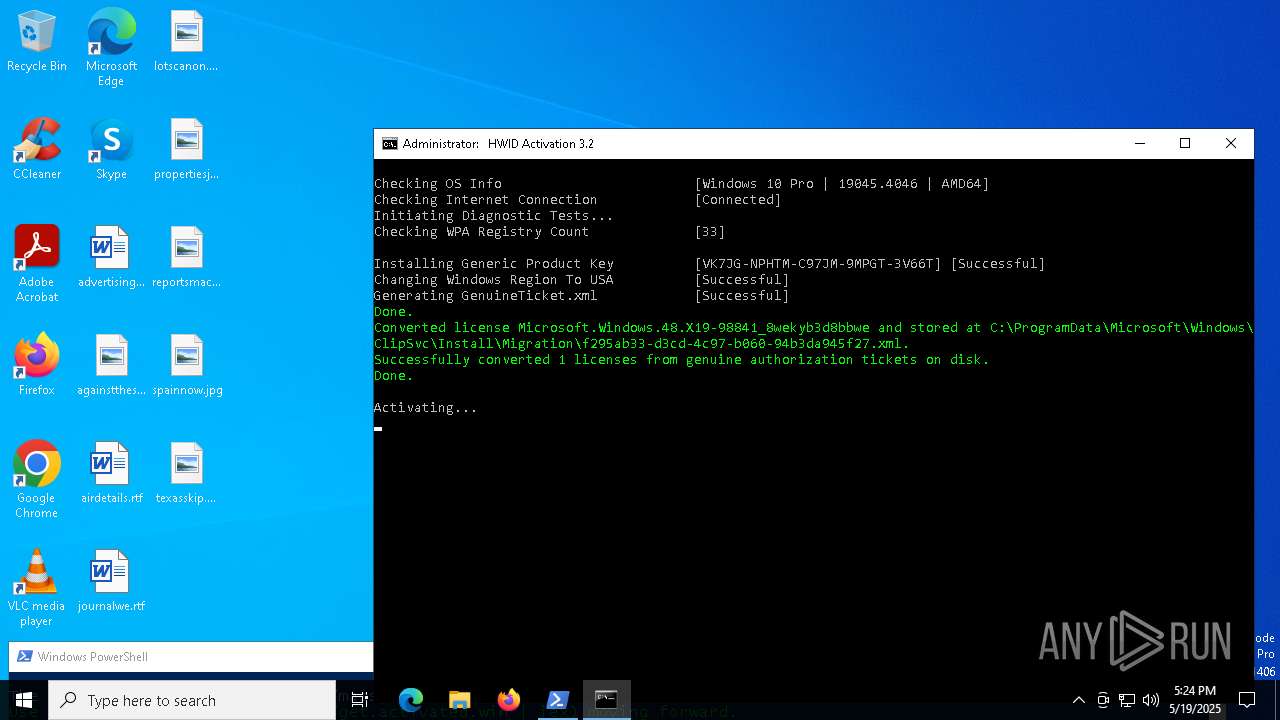Launch Microsoft Edge from desktop shortcut
This screenshot has width=1280, height=720.
click(111, 47)
